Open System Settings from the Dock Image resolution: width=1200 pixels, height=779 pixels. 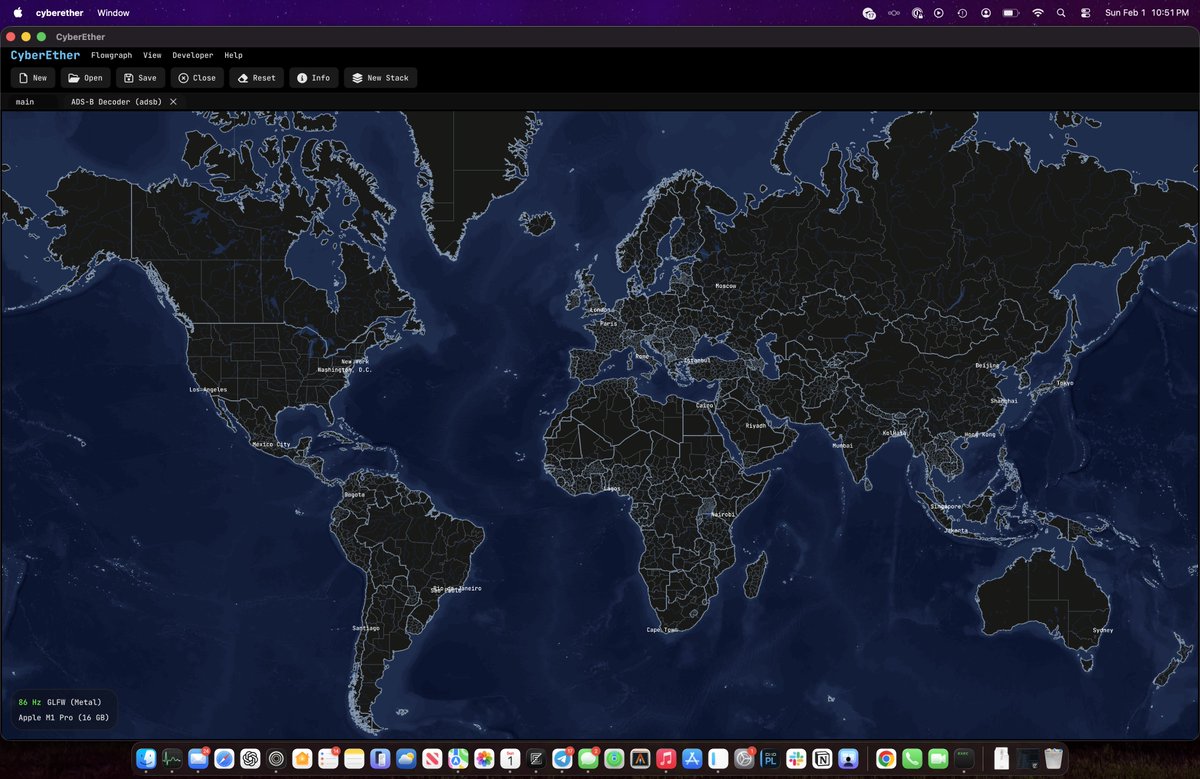tap(744, 758)
